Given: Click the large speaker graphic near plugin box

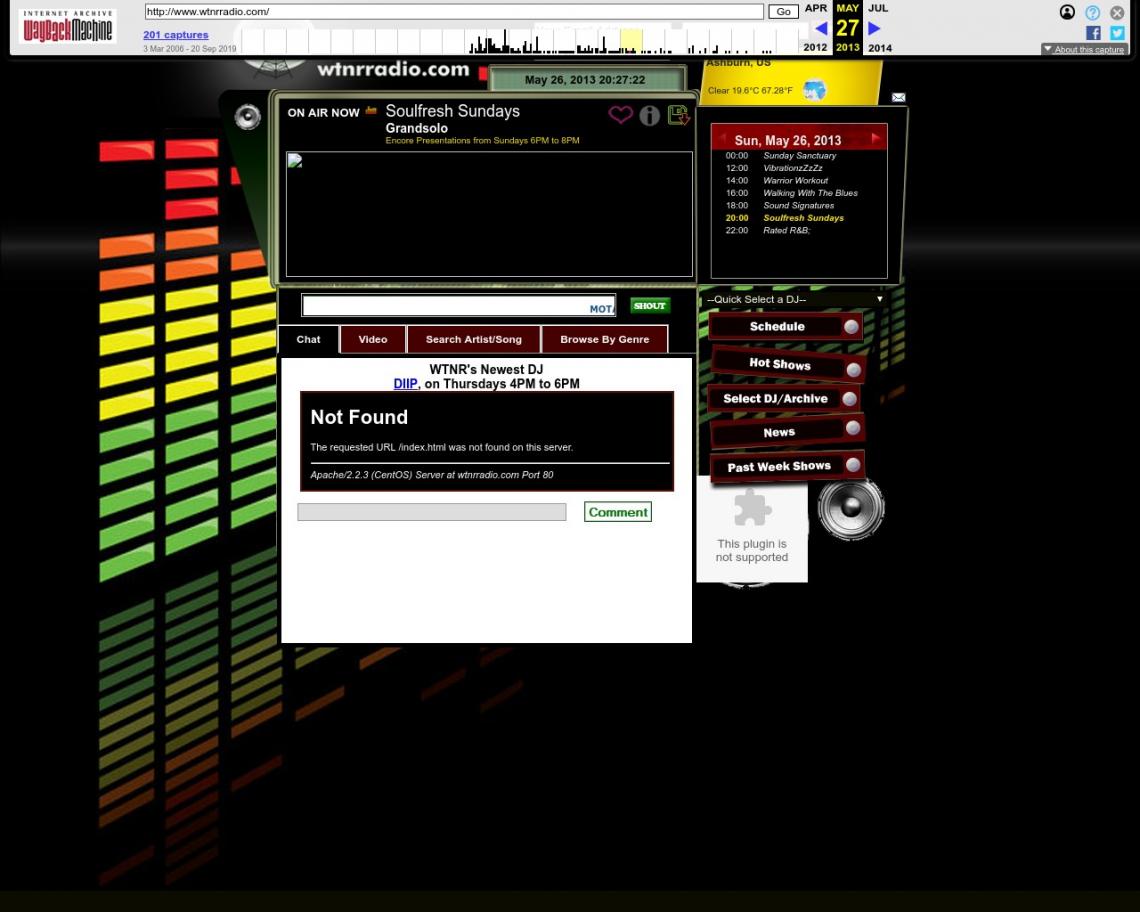Looking at the screenshot, I should pos(851,508).
